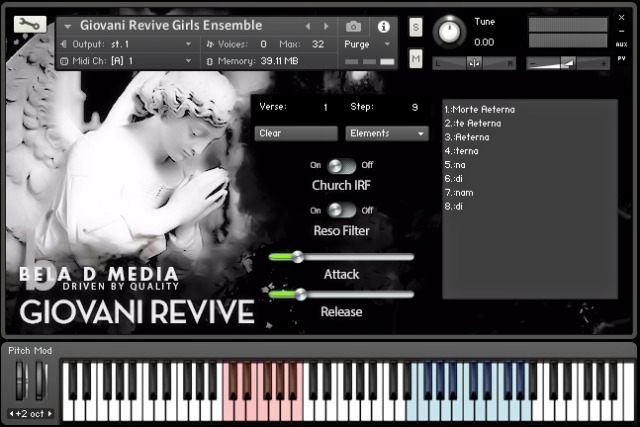Toggle the AUX sends button
The height and width of the screenshot is (427, 640).
[621, 44]
